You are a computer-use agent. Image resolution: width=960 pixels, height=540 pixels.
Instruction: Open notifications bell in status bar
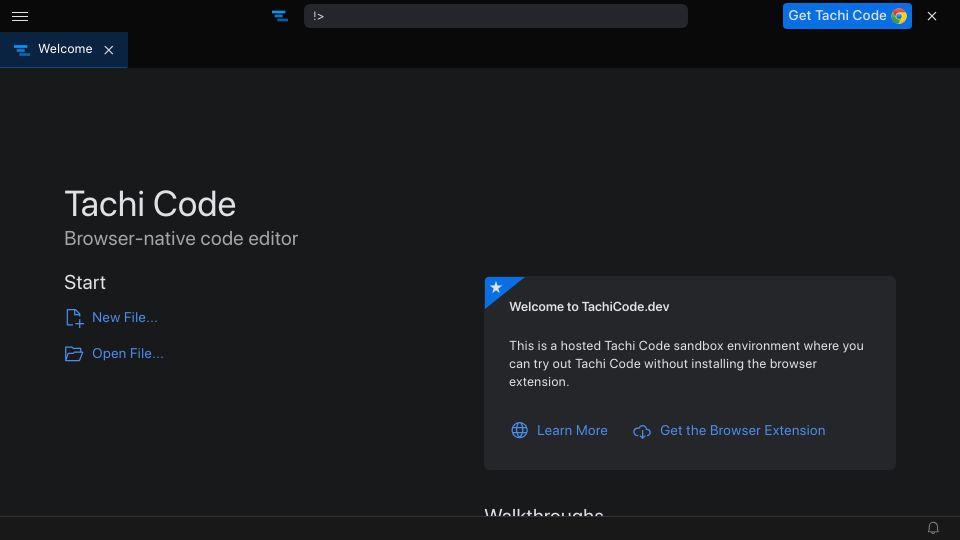[932, 528]
